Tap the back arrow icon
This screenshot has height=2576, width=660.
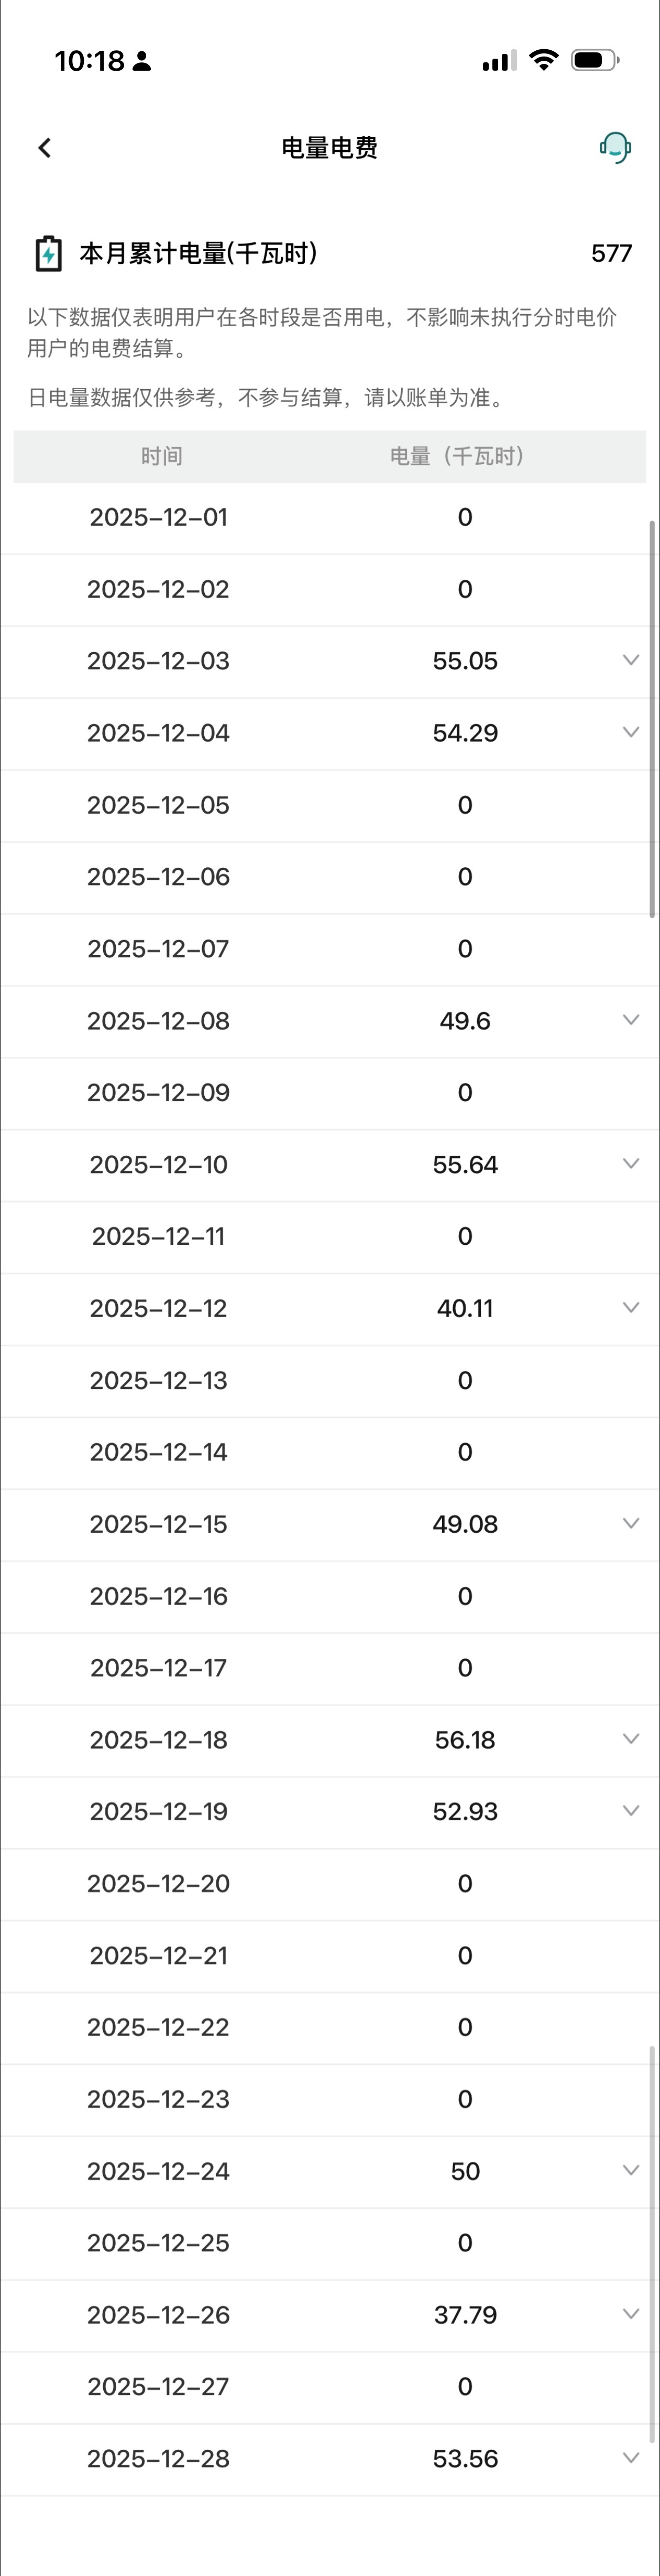click(45, 148)
